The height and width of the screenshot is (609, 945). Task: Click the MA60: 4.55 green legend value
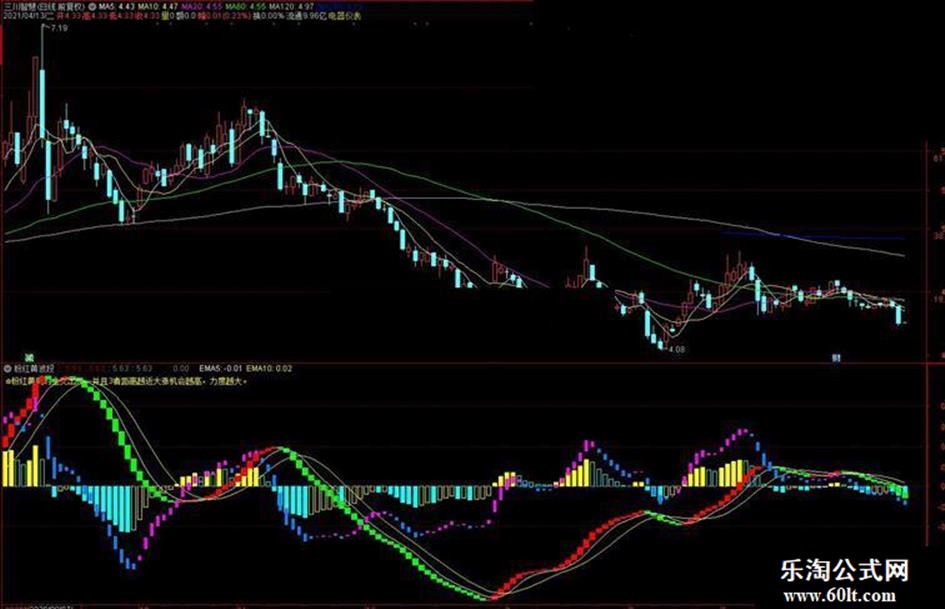(x=246, y=7)
